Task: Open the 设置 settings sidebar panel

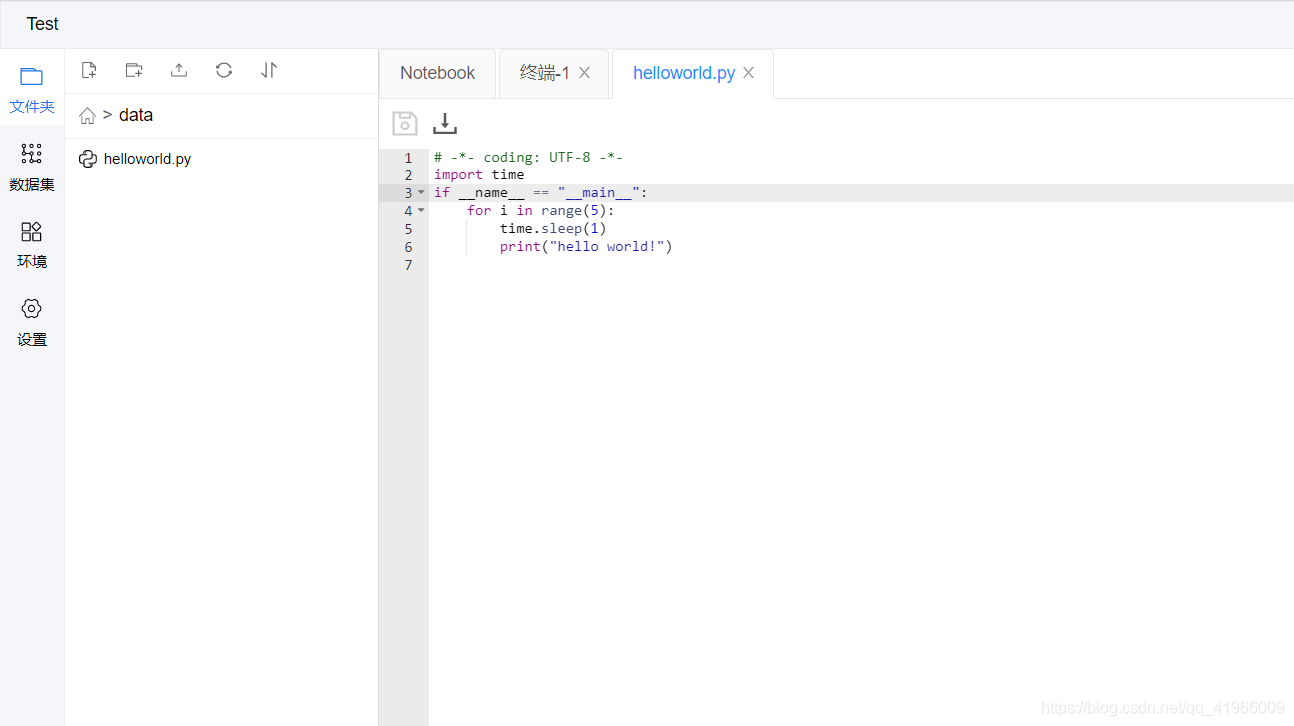Action: pyautogui.click(x=32, y=323)
